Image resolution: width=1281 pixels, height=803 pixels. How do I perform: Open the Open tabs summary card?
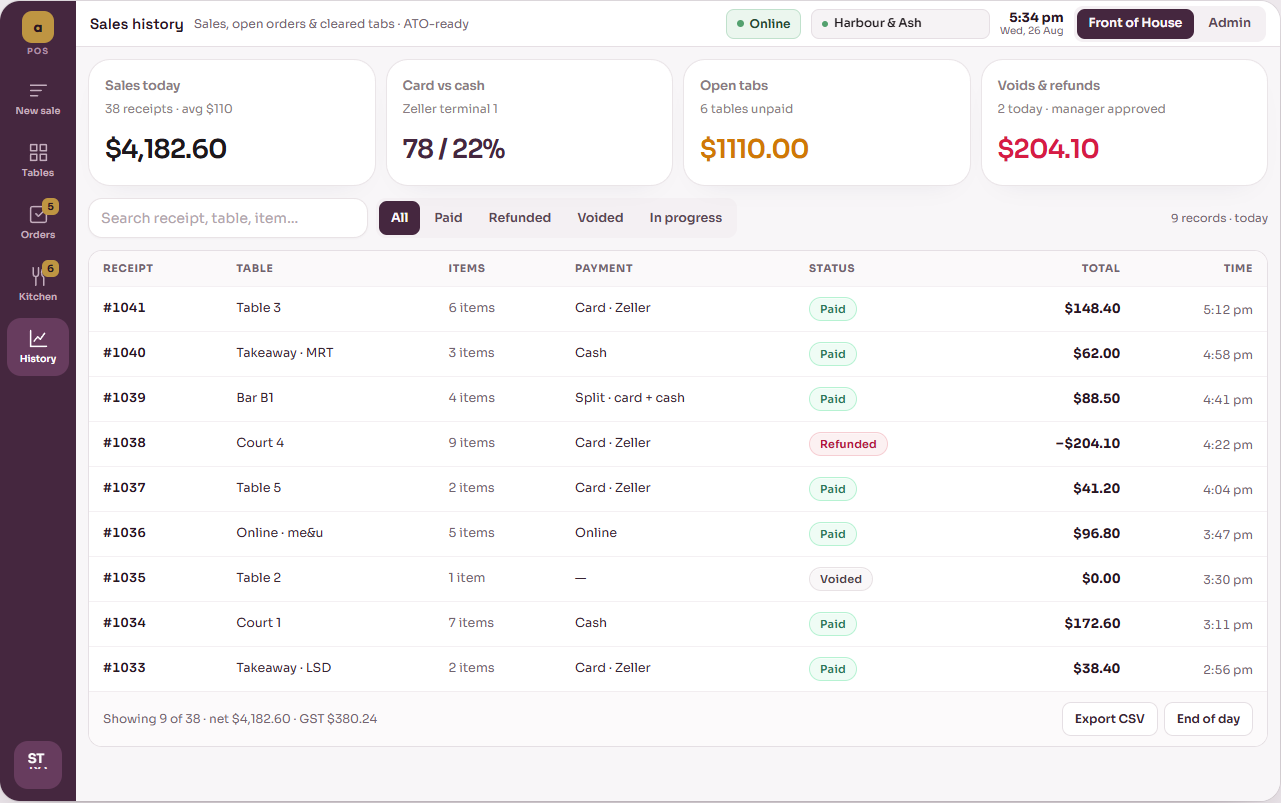827,122
